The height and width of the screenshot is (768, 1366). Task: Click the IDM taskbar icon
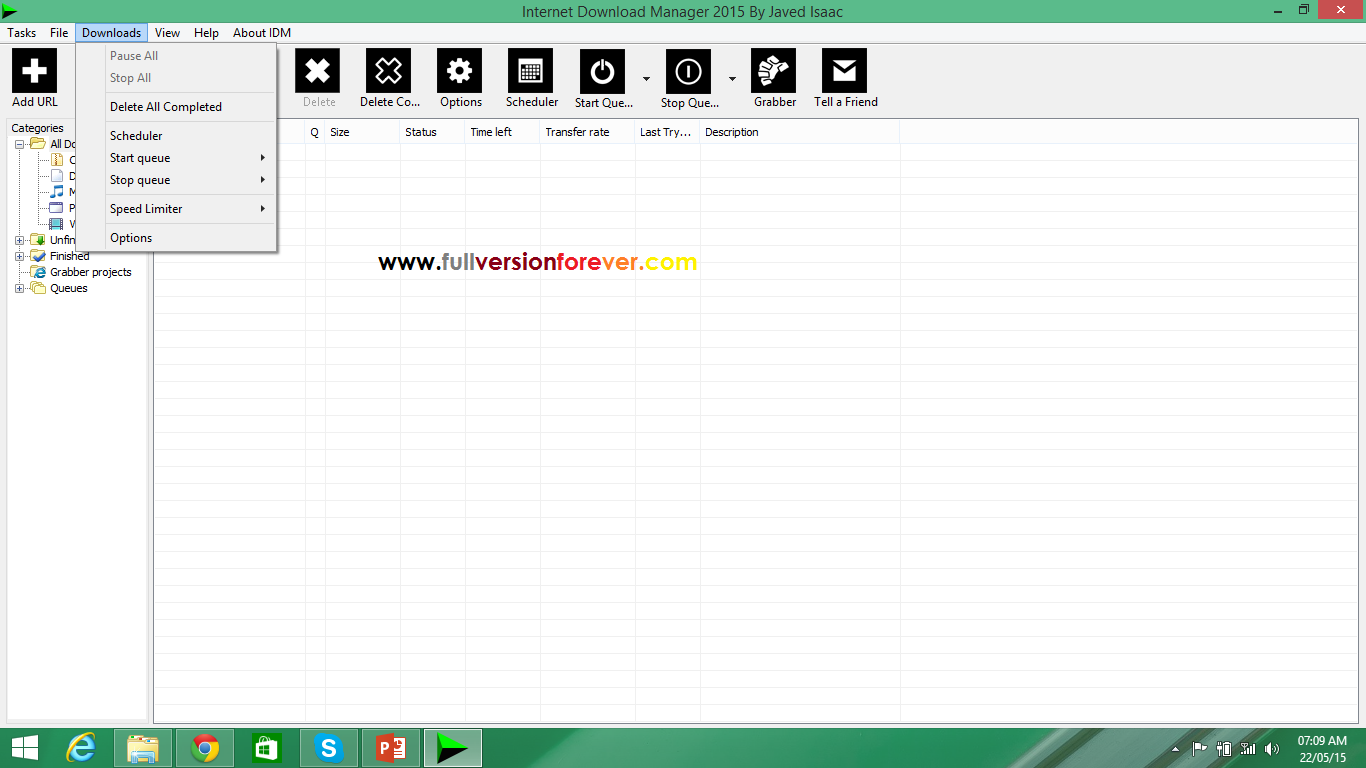(x=453, y=748)
